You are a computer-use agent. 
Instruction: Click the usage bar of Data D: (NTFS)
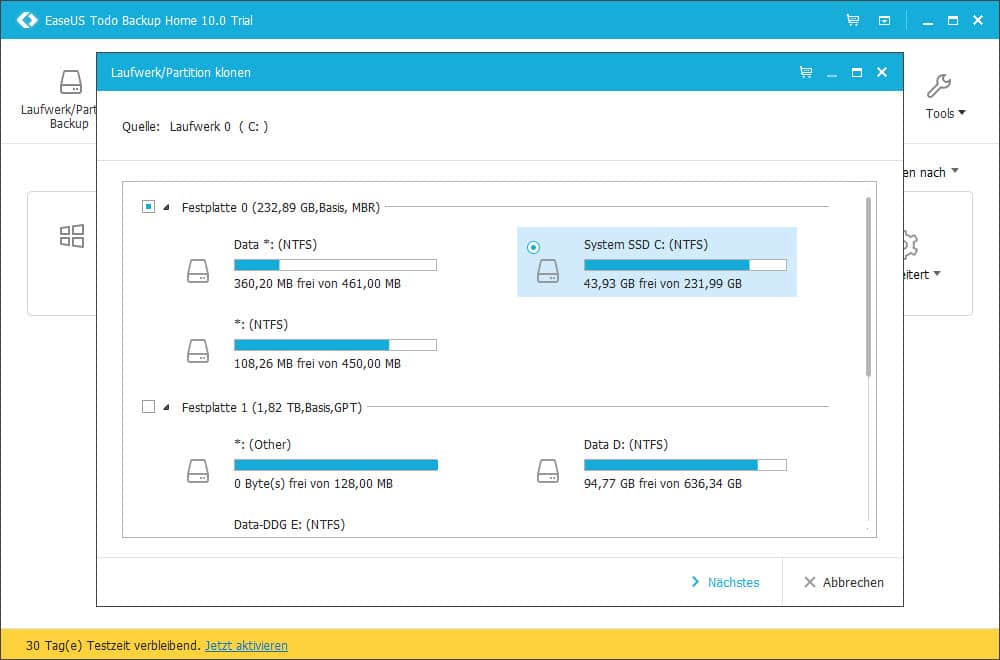[686, 465]
